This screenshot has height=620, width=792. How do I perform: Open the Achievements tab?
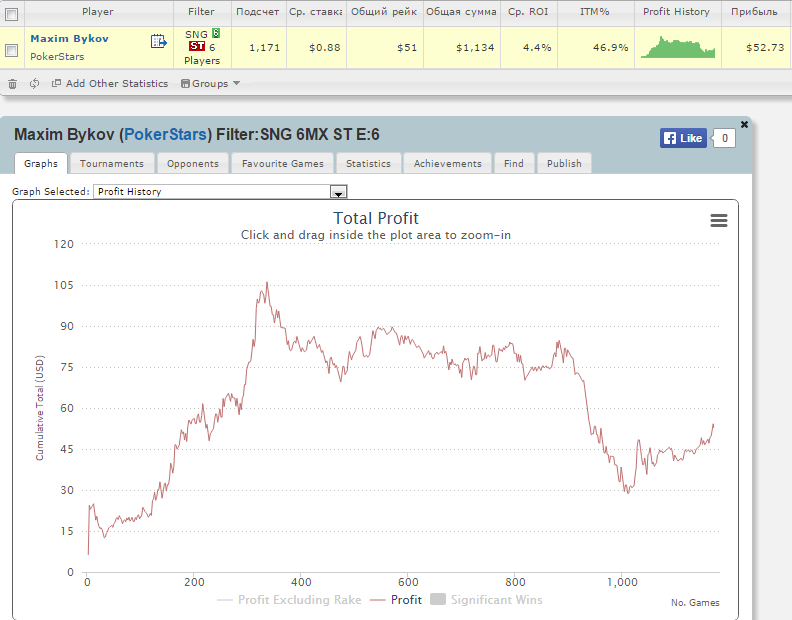(448, 163)
